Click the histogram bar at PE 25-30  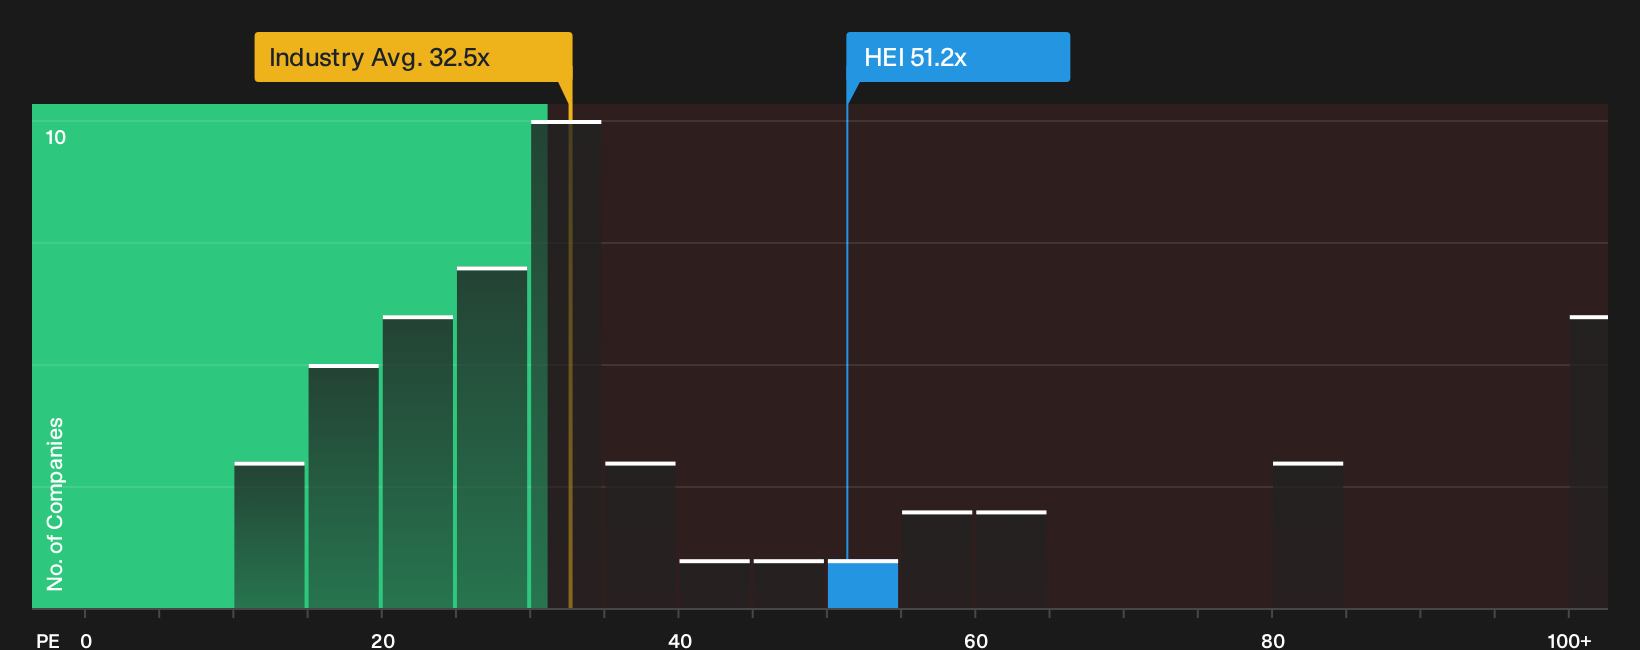click(492, 437)
